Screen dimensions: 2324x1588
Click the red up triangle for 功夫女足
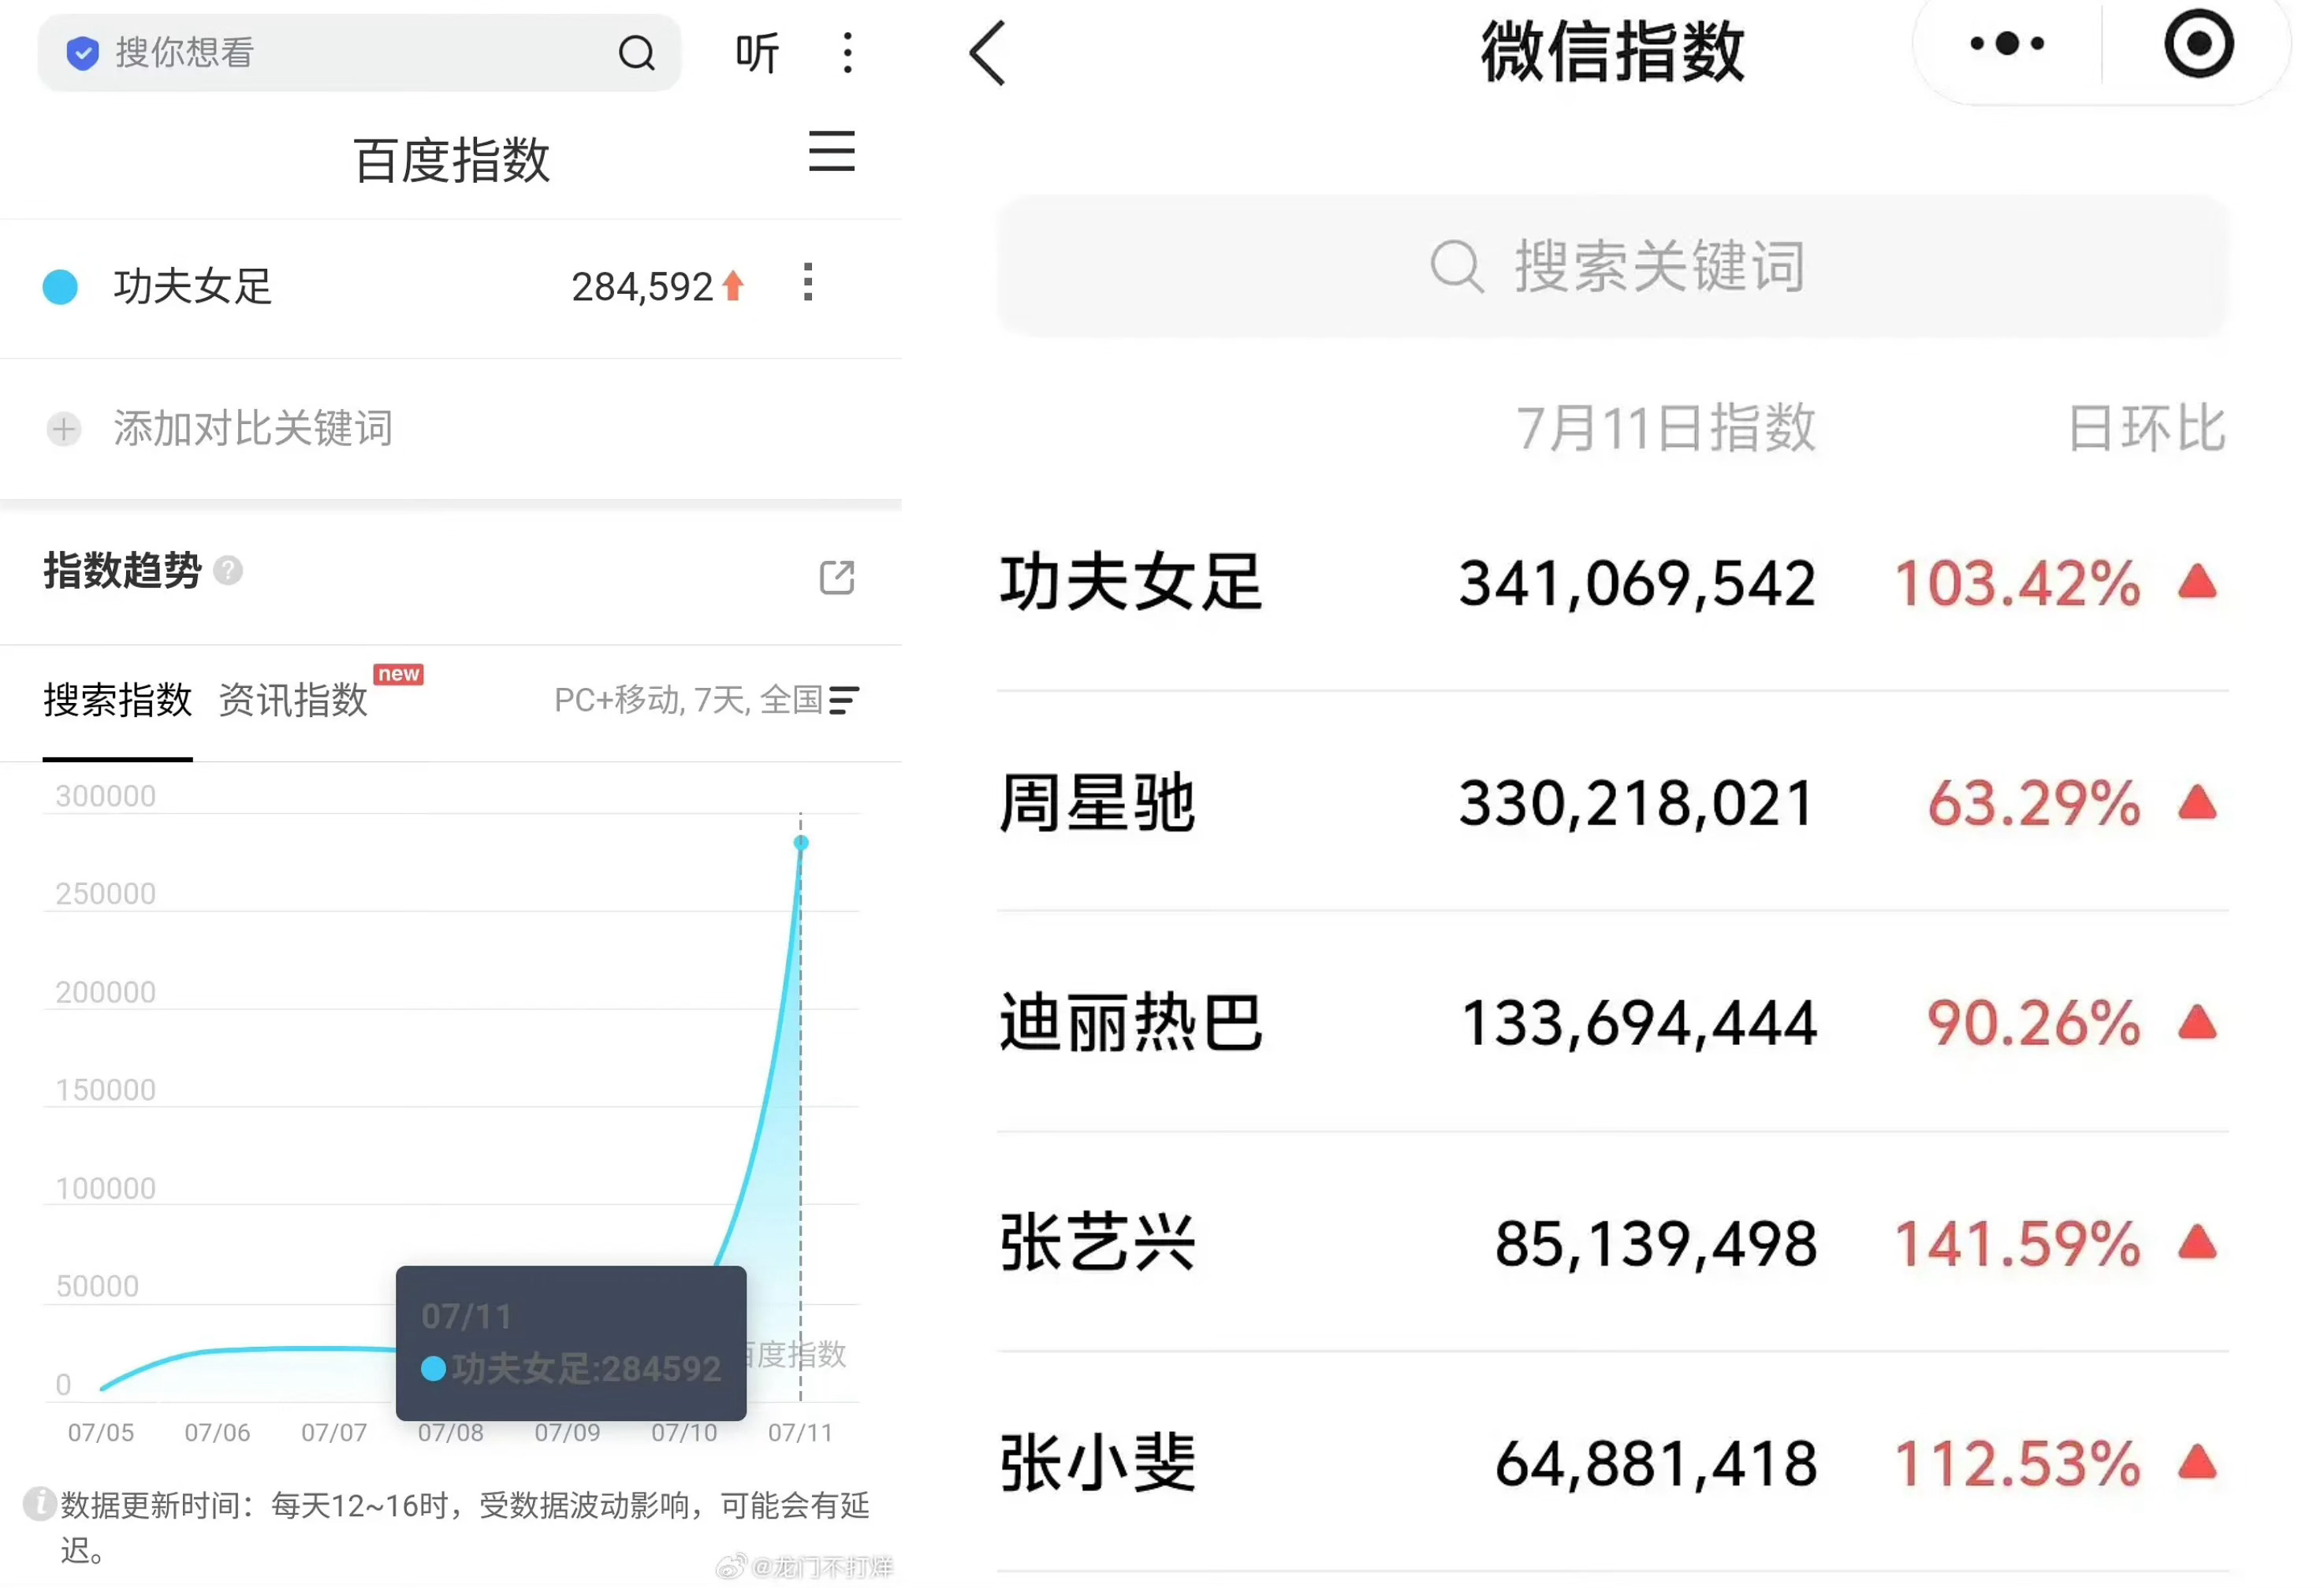click(2197, 582)
